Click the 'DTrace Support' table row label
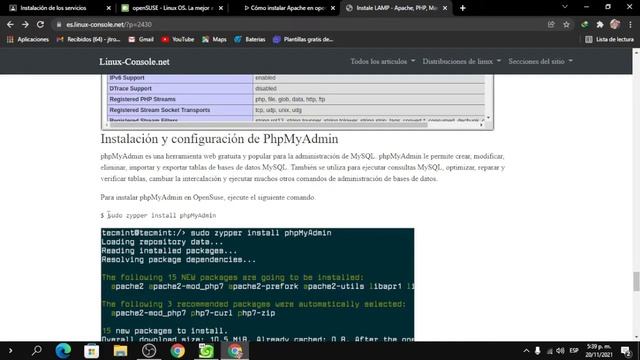 tap(130, 88)
